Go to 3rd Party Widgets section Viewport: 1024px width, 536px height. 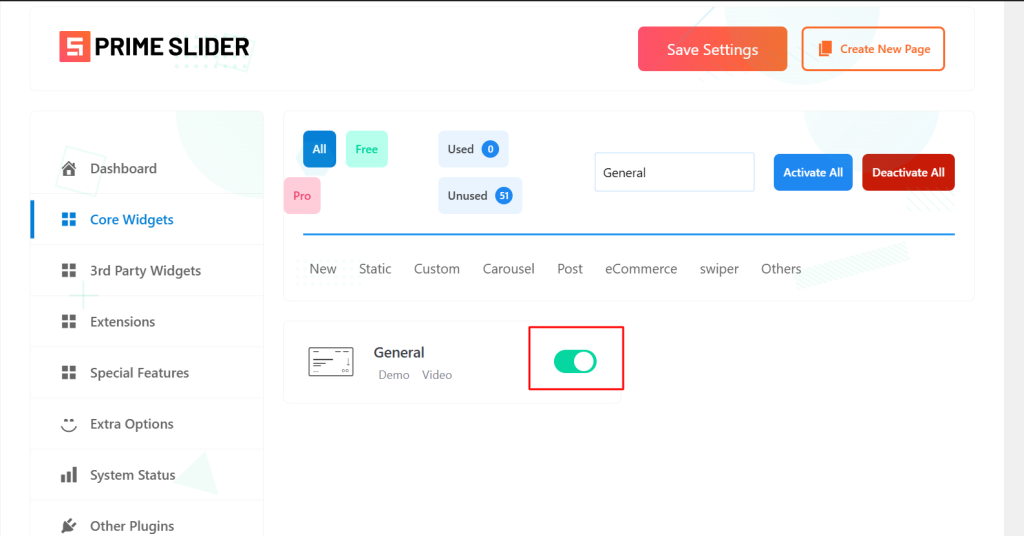[147, 270]
